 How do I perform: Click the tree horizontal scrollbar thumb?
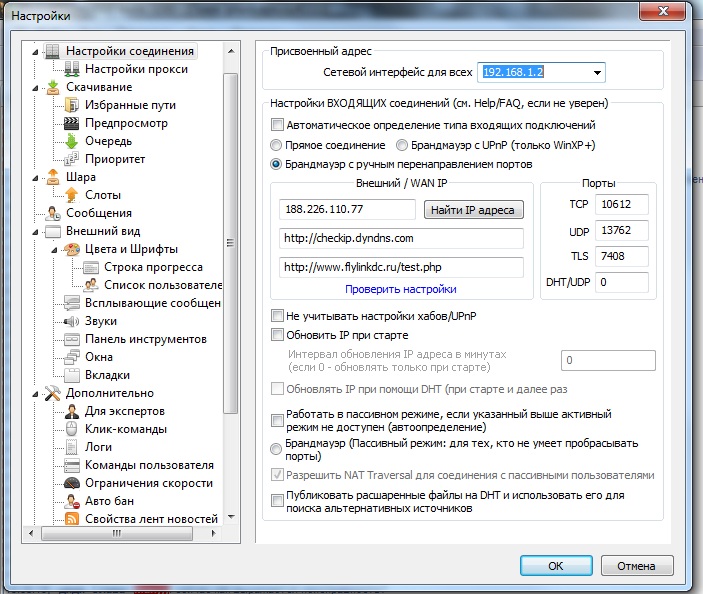coord(117,533)
